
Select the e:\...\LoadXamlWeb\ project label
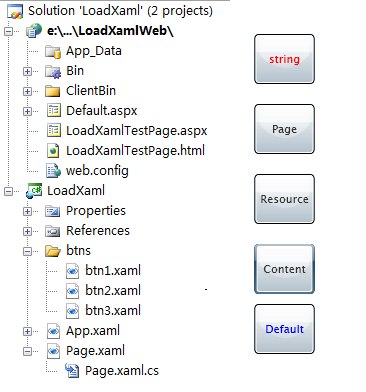tap(110, 31)
